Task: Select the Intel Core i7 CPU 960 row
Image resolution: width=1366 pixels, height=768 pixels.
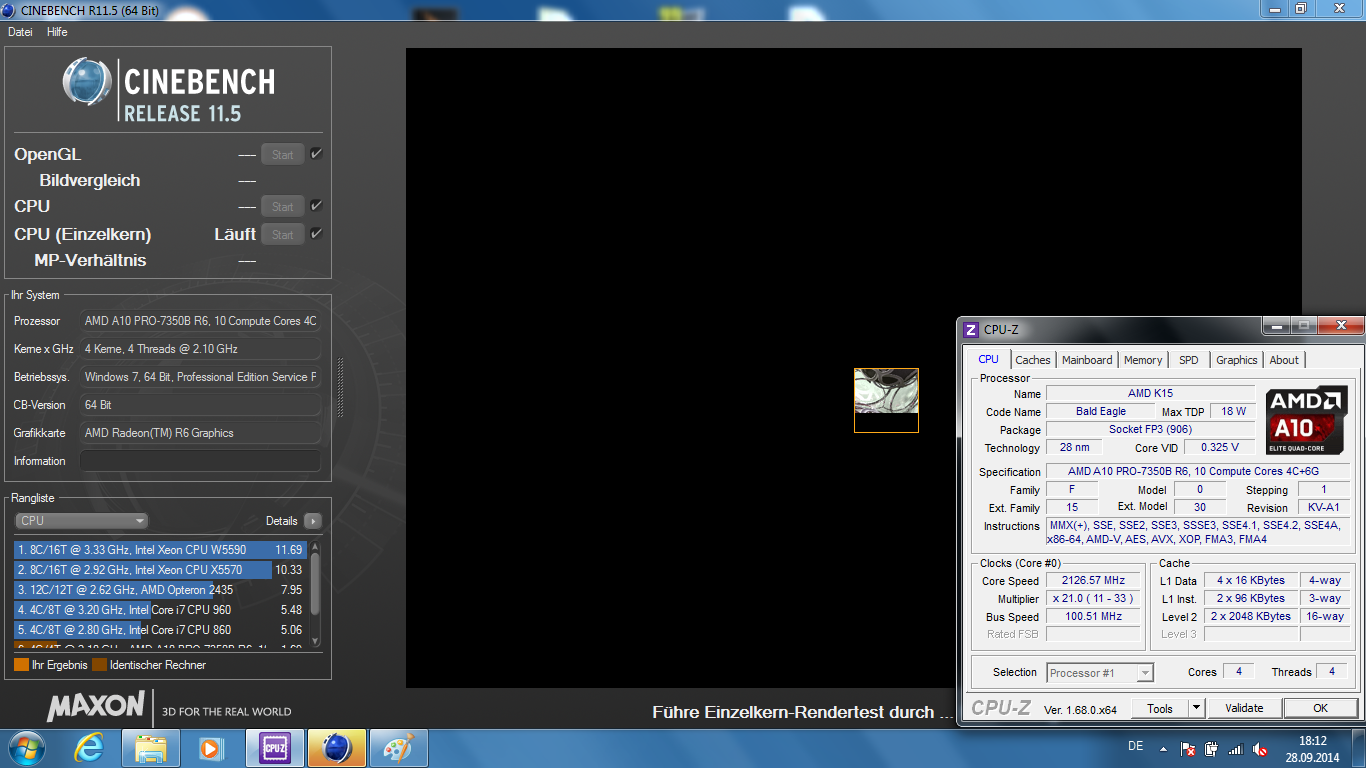Action: (160, 610)
